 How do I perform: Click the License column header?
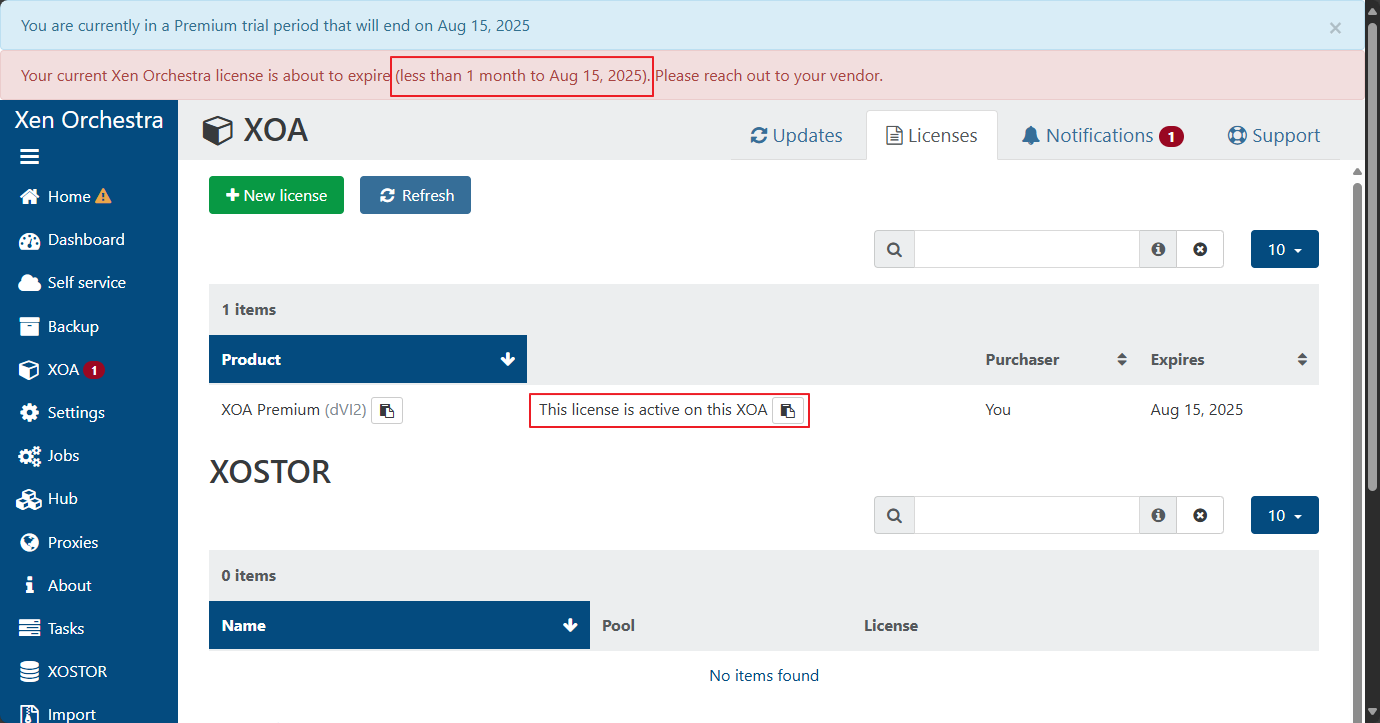coord(891,625)
